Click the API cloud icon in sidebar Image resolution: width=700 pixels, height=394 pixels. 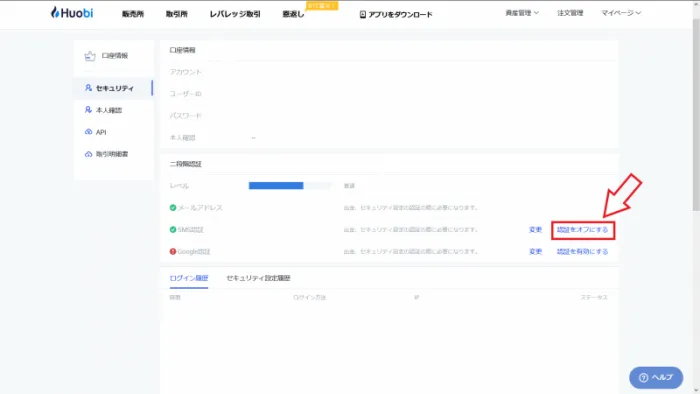tap(88, 132)
